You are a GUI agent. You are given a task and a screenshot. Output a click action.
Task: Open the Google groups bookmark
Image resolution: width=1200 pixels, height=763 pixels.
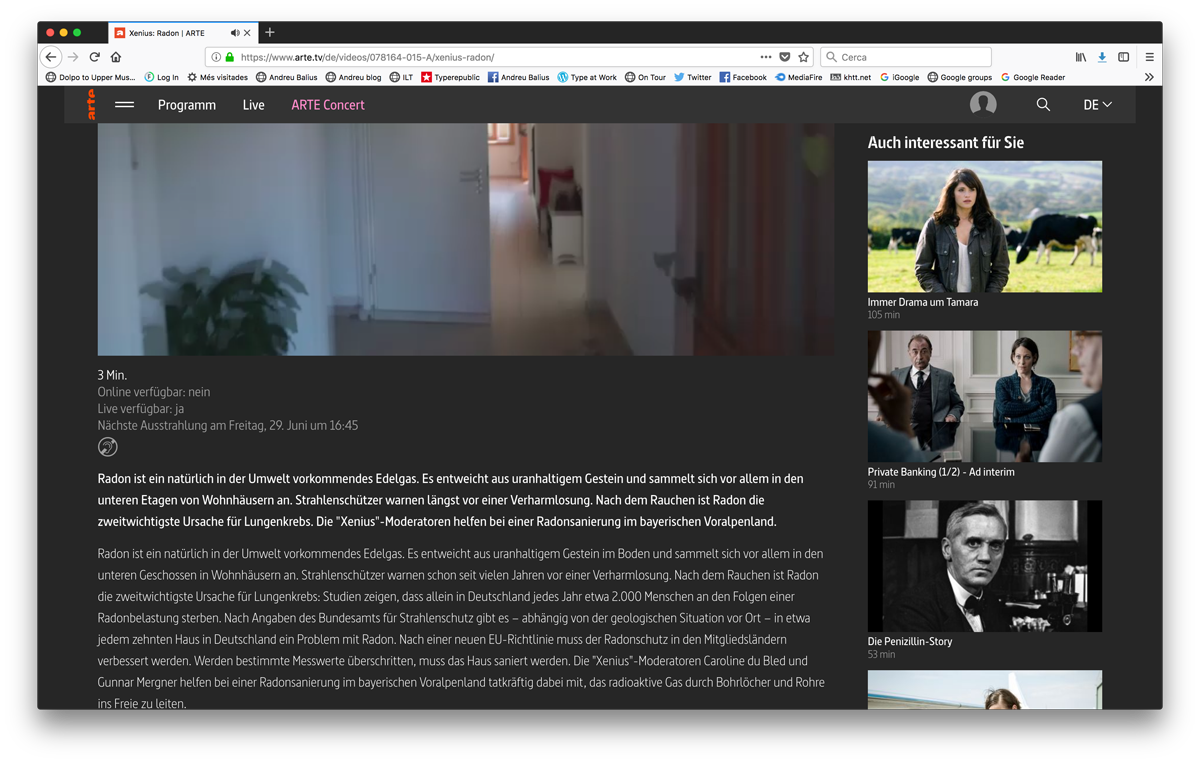[x=960, y=77]
